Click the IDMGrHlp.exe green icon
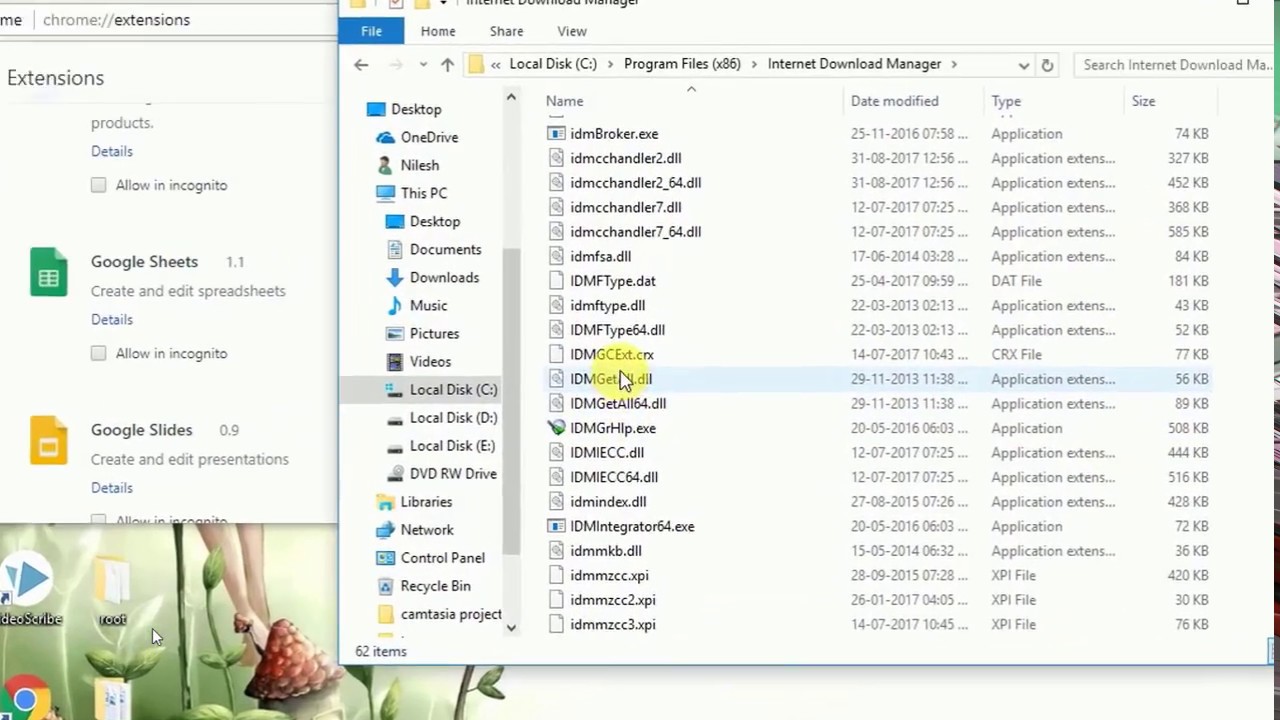1280x720 pixels. coord(556,428)
